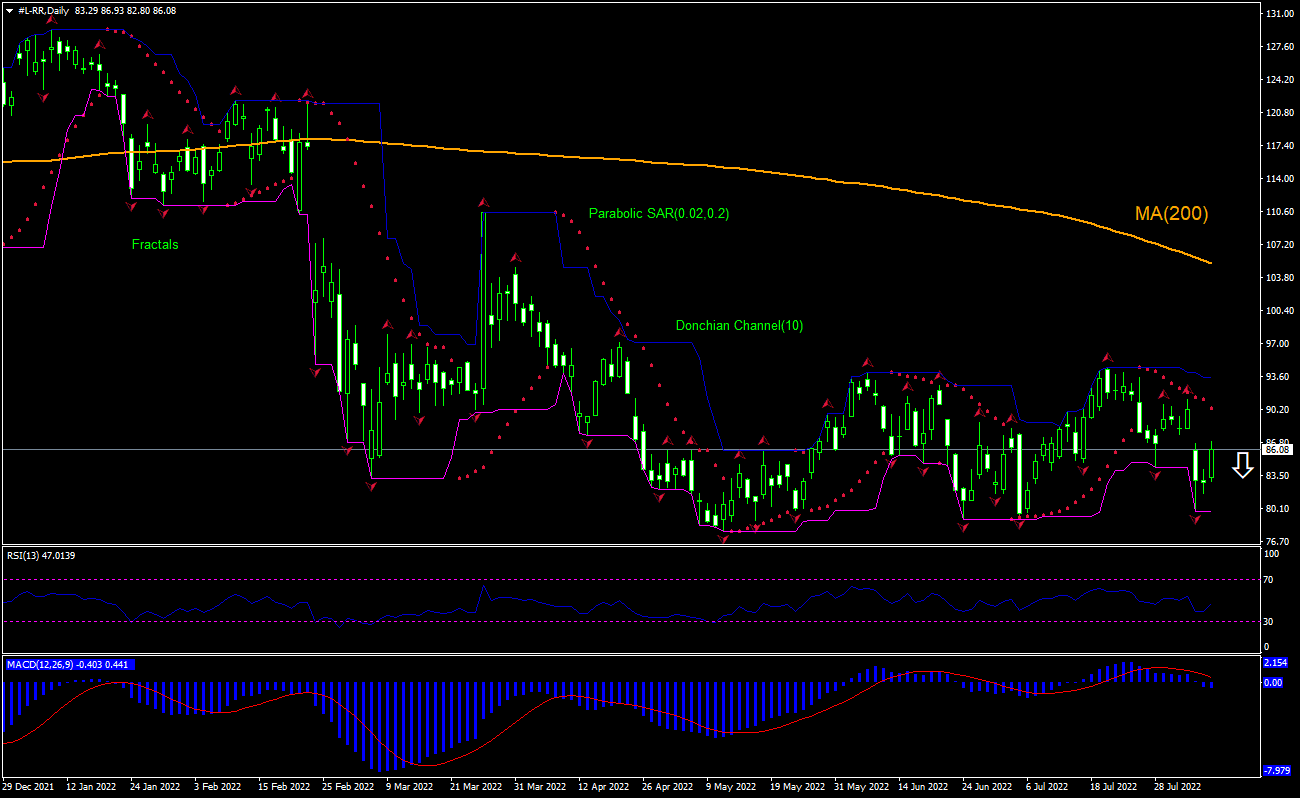Select the green Fractals label

pos(155,244)
